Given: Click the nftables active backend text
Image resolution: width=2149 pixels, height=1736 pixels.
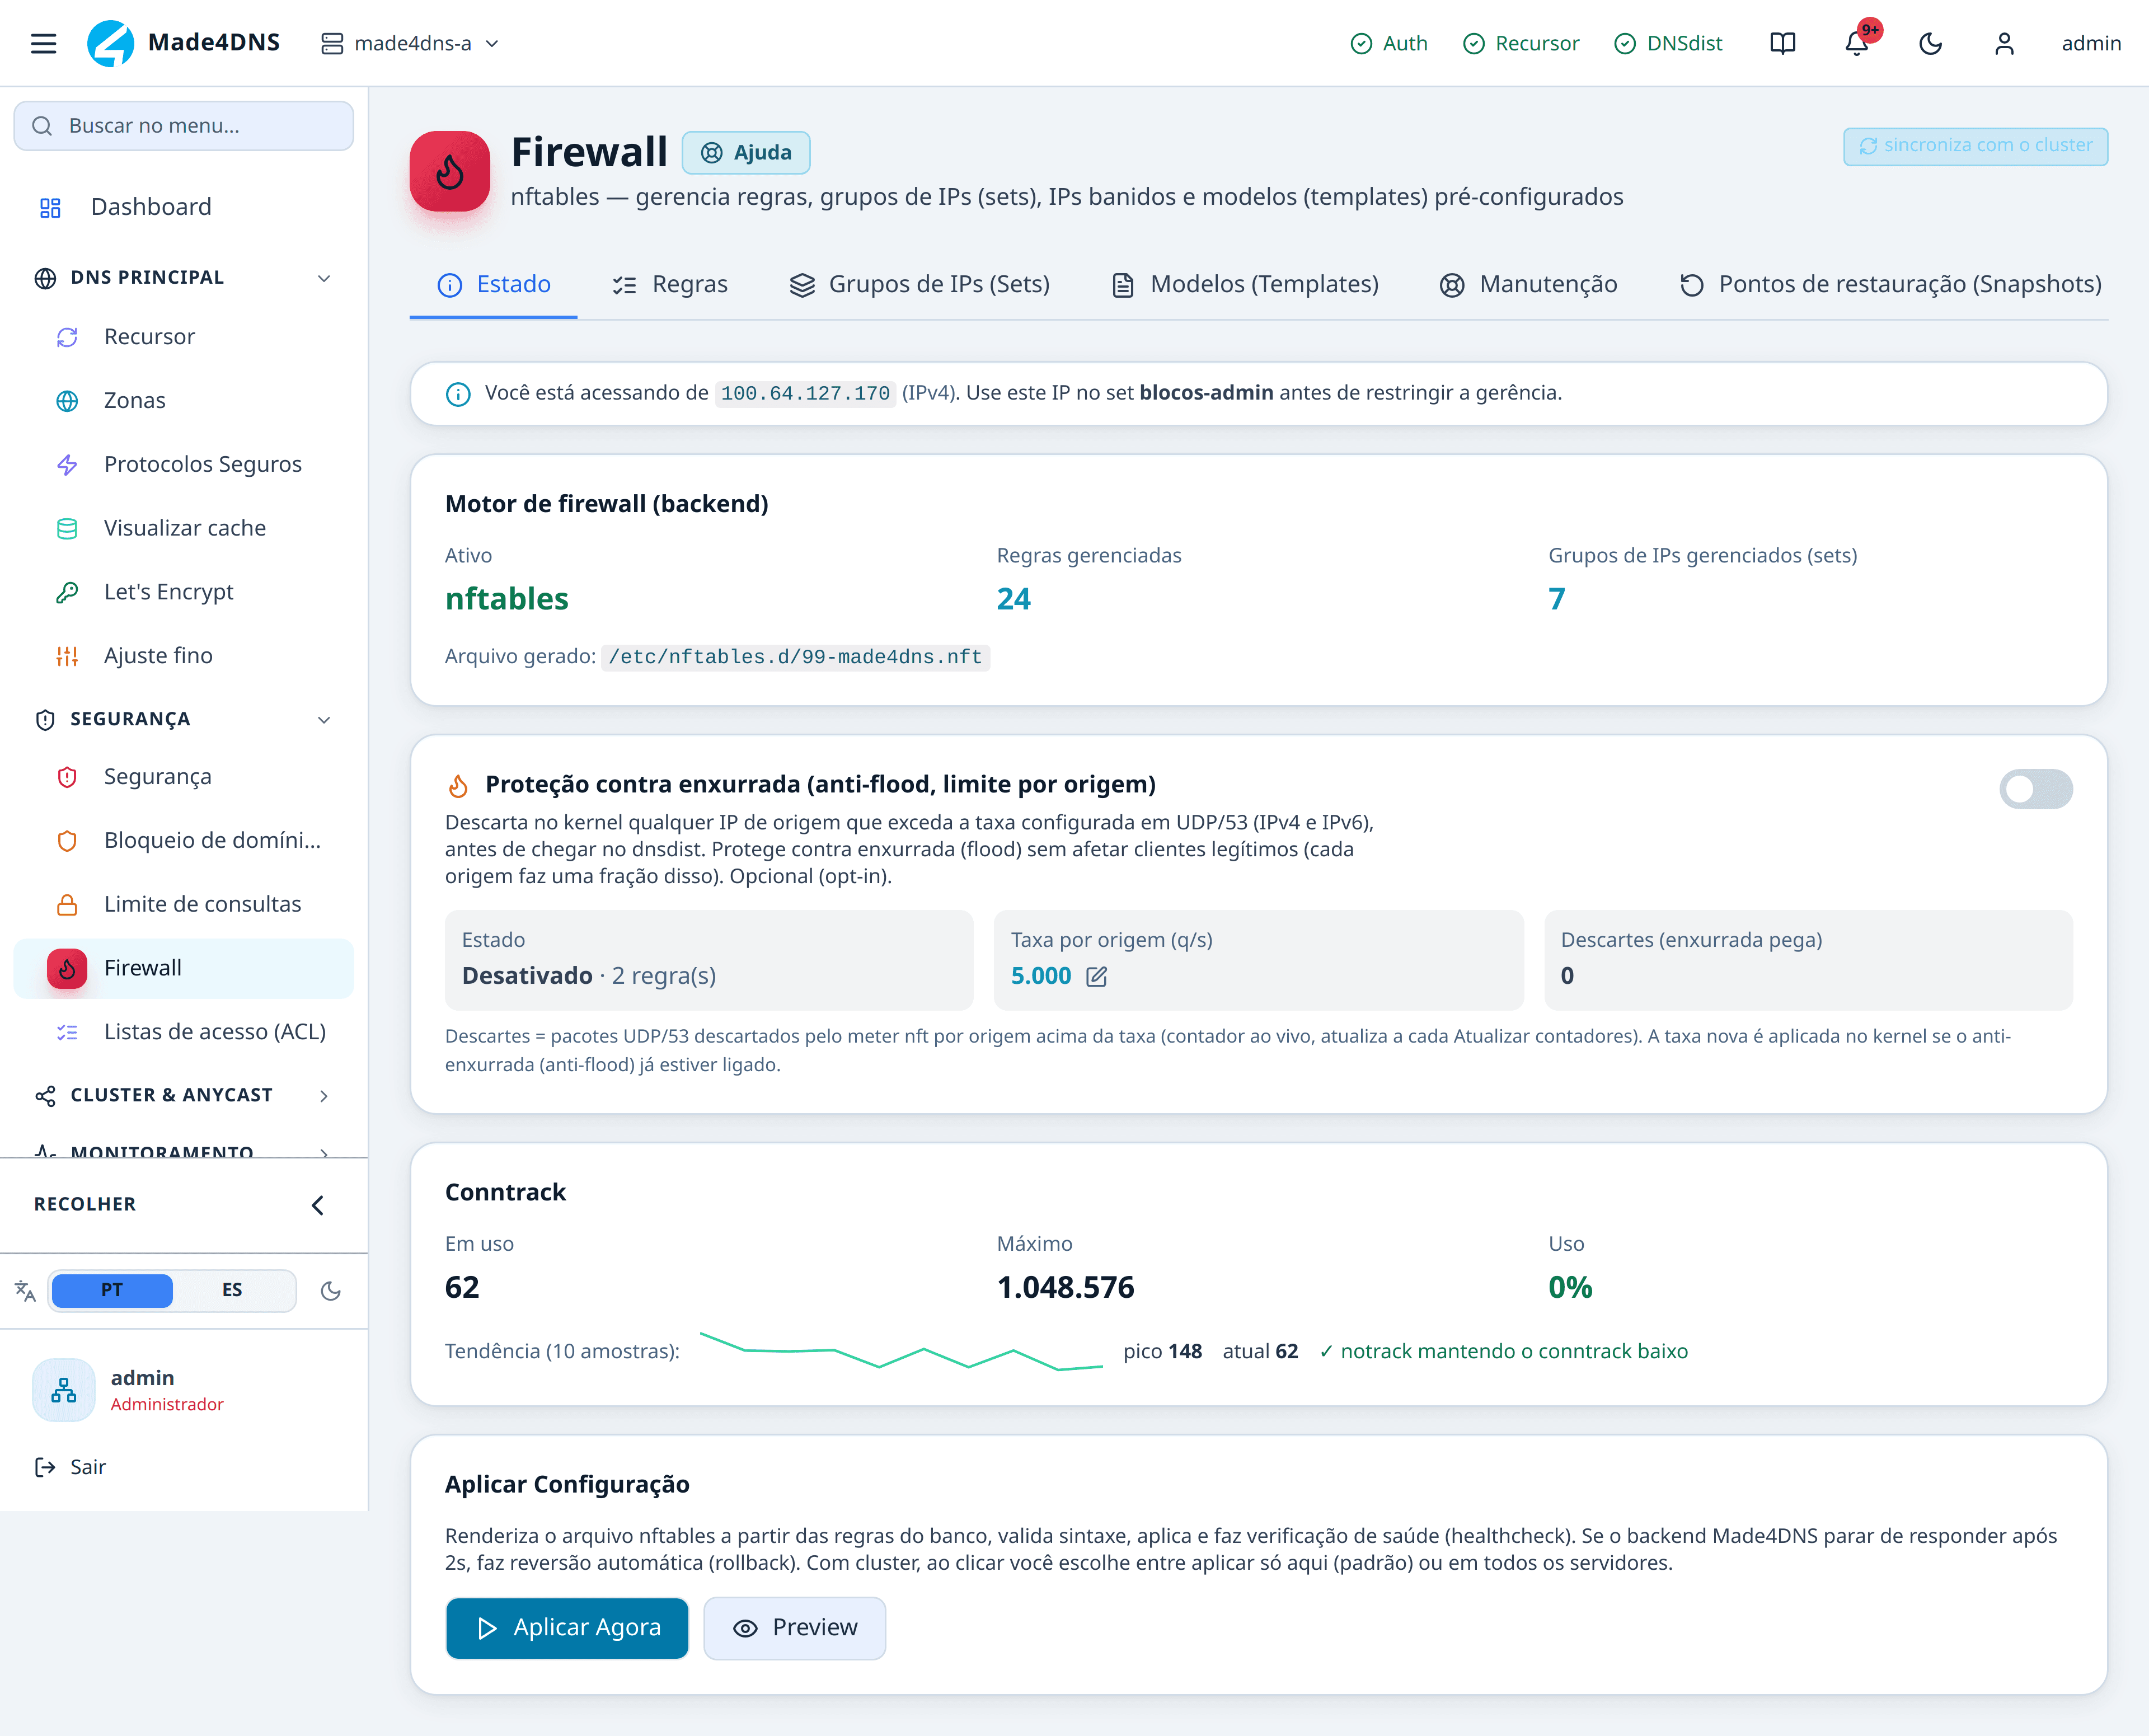Looking at the screenshot, I should point(507,599).
